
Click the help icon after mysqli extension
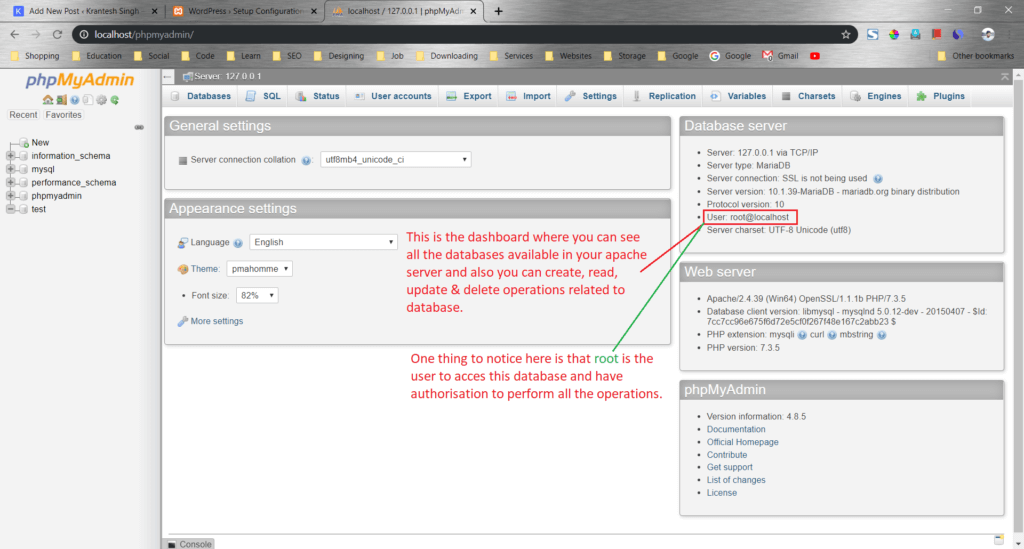click(x=802, y=335)
